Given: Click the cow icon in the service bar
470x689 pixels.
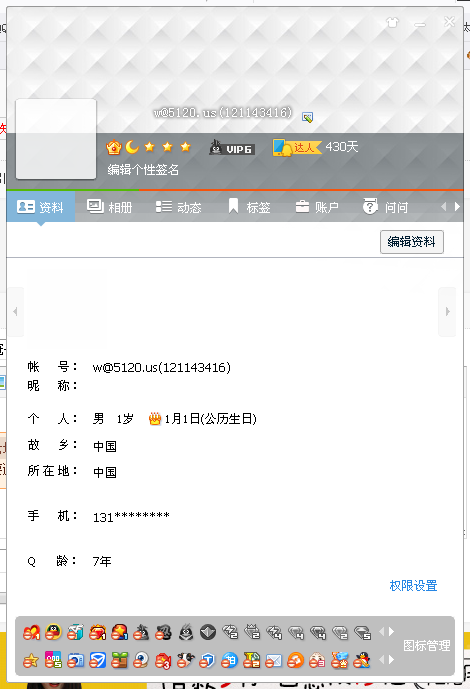Looking at the screenshot, I should click(185, 660).
